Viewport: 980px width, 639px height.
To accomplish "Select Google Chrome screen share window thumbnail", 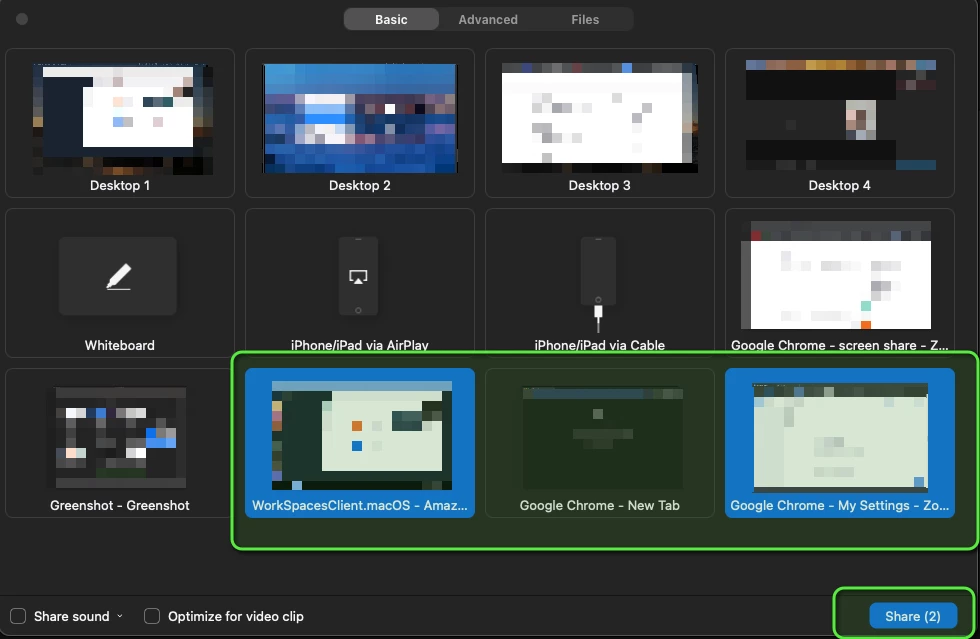I will [840, 283].
